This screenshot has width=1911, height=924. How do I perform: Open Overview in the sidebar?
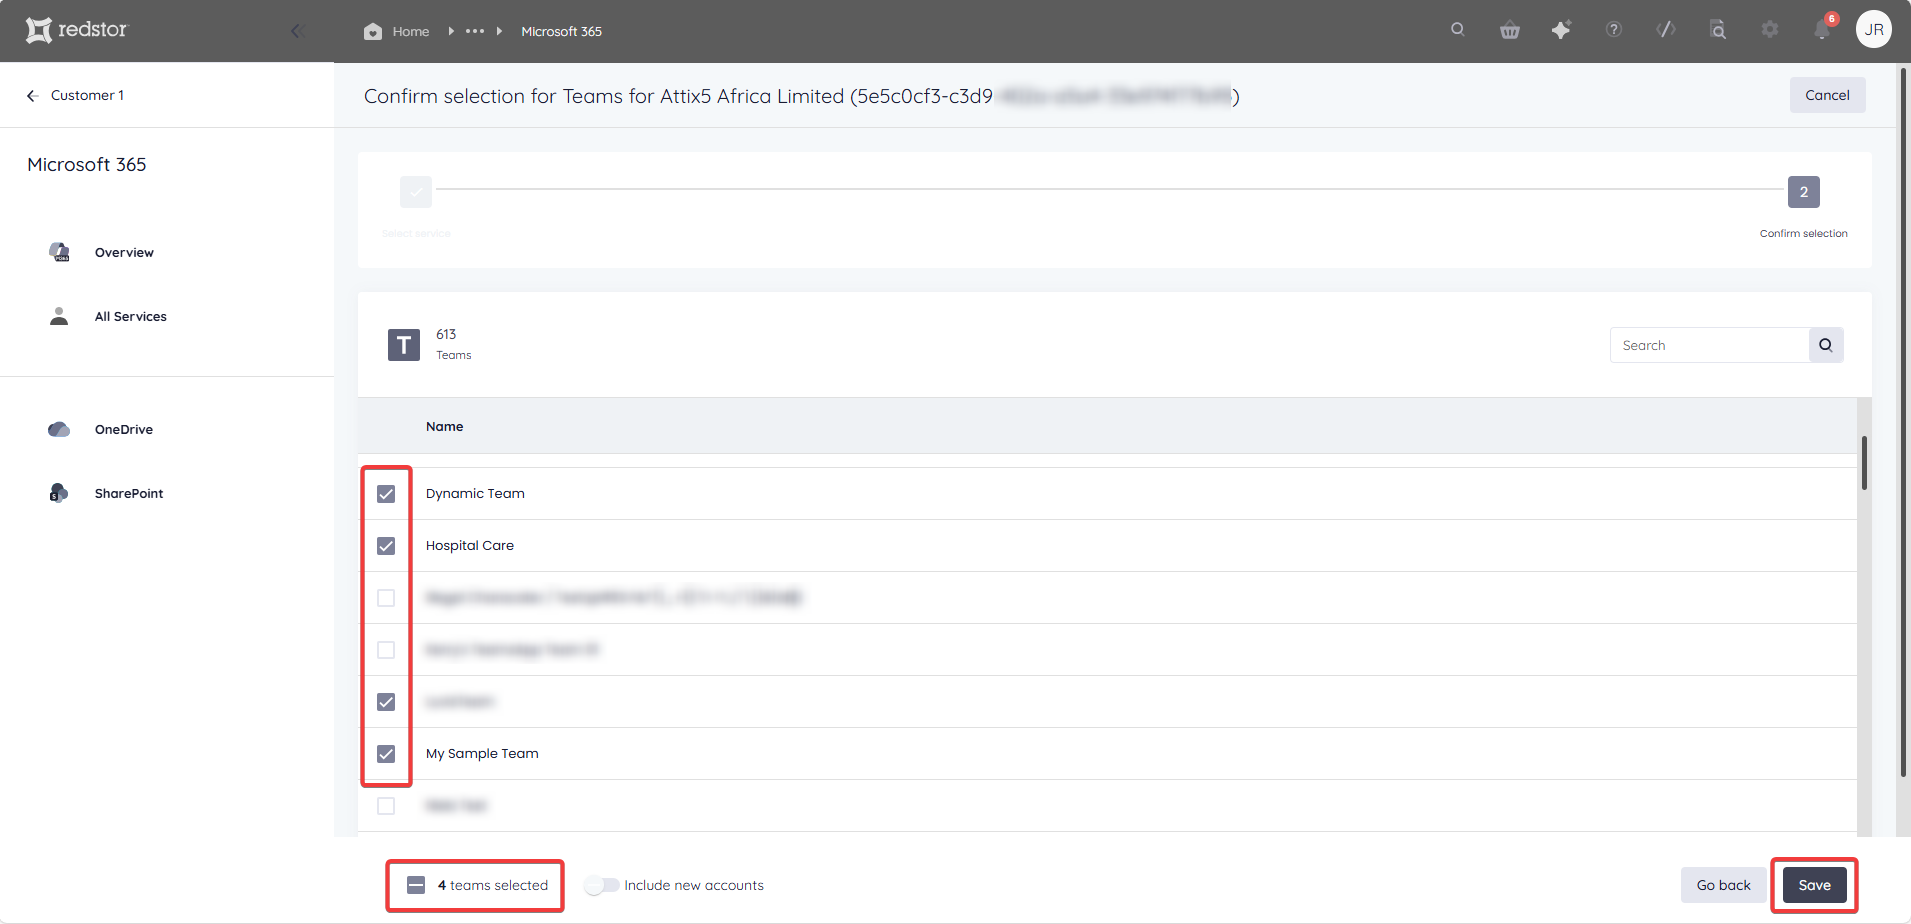click(124, 252)
